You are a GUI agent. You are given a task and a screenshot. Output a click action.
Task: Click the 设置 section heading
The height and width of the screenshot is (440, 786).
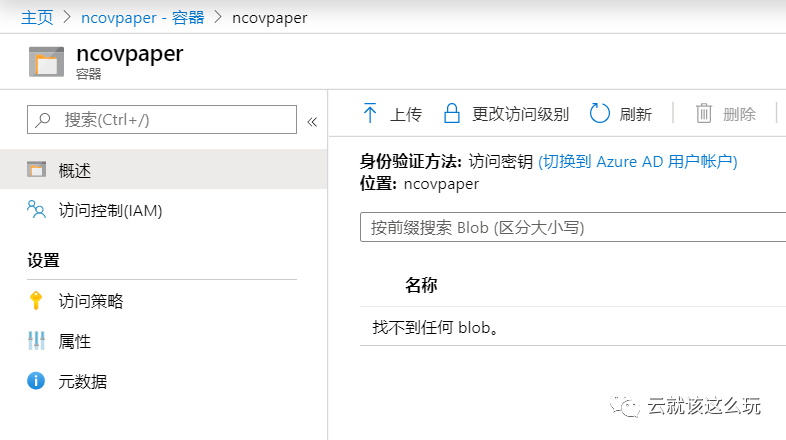(x=44, y=261)
